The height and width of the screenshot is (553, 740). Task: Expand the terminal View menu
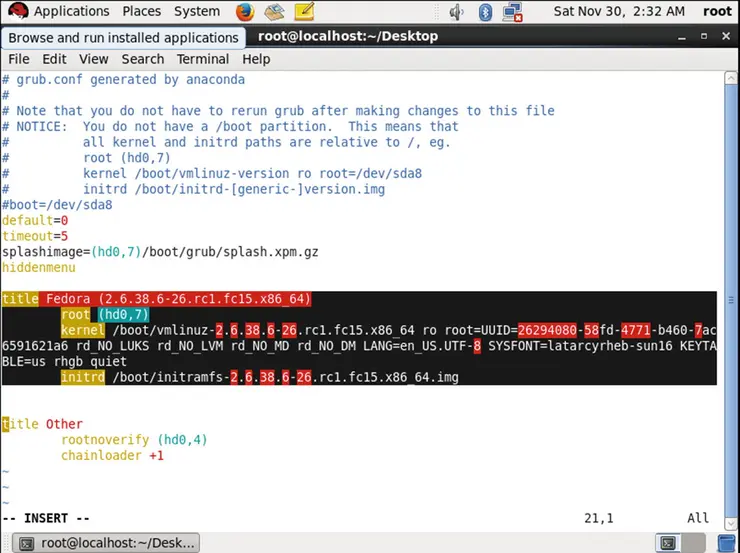[x=93, y=59]
